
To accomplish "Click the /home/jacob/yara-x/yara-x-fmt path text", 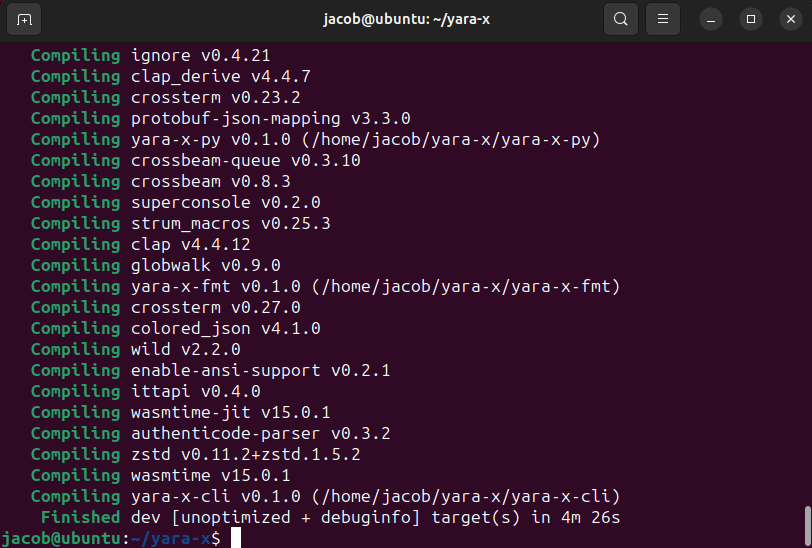I will (465, 286).
